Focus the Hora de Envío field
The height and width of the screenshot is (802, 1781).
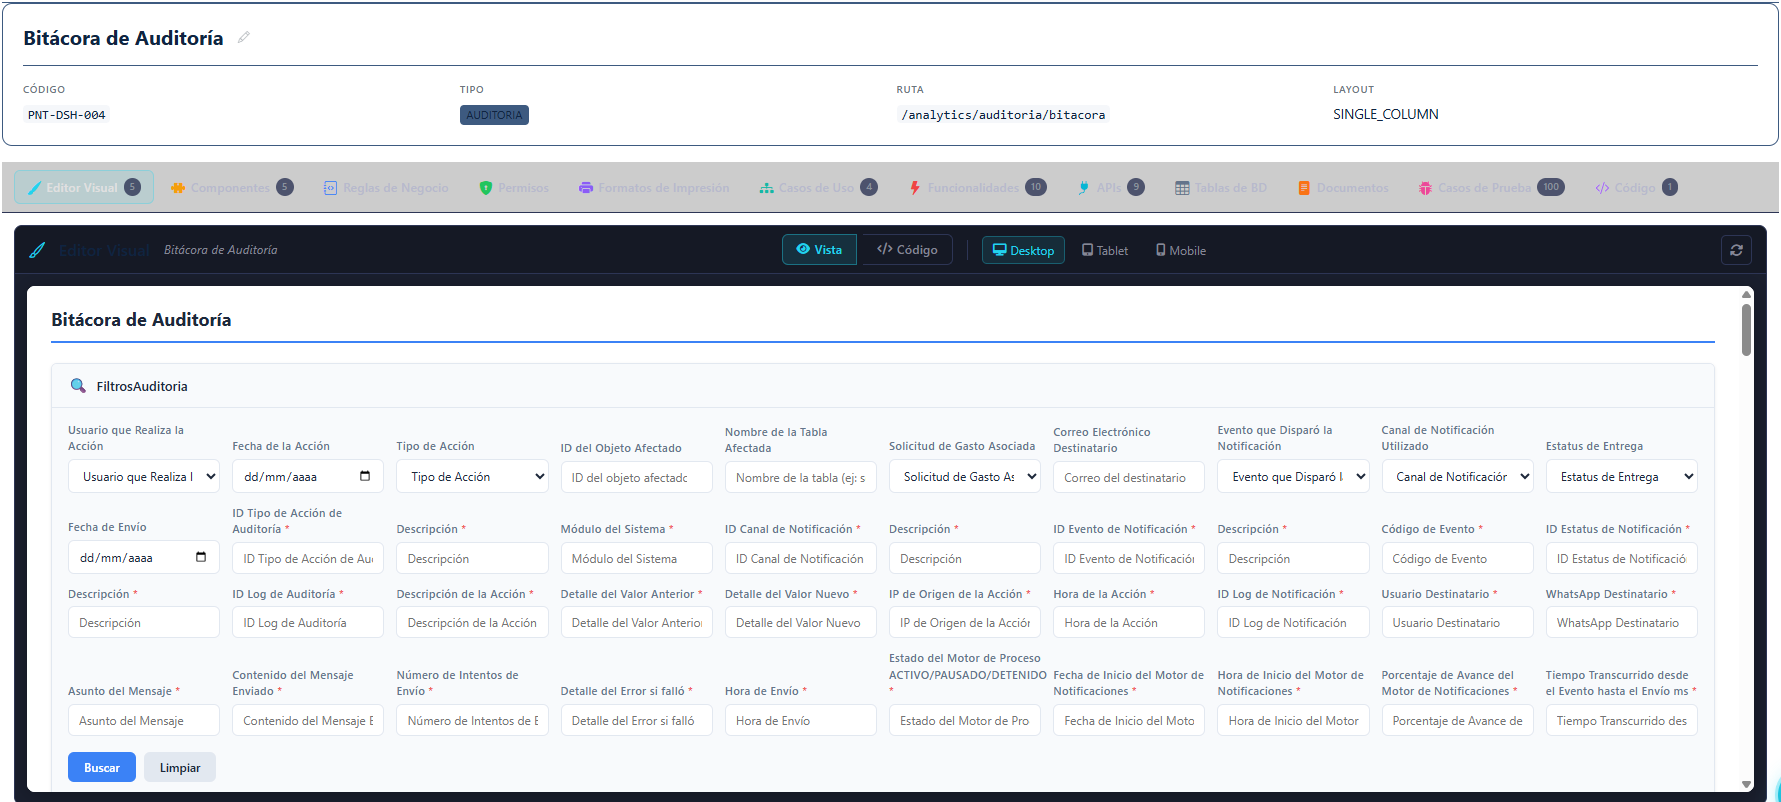(x=801, y=720)
